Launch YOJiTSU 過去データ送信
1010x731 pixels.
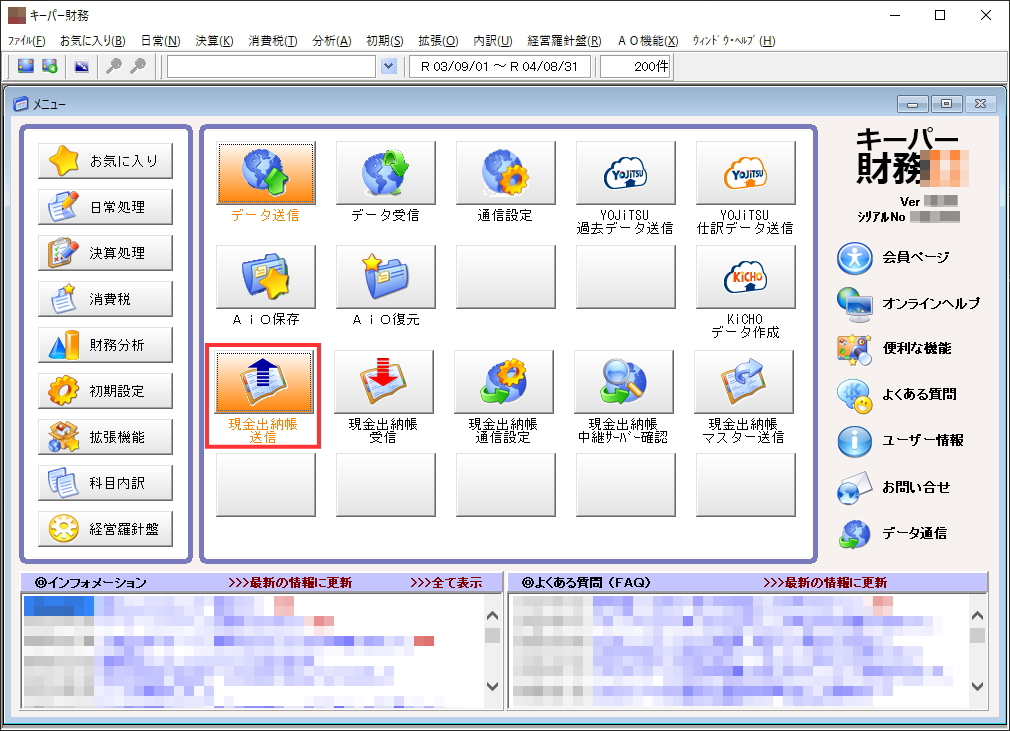(x=625, y=173)
